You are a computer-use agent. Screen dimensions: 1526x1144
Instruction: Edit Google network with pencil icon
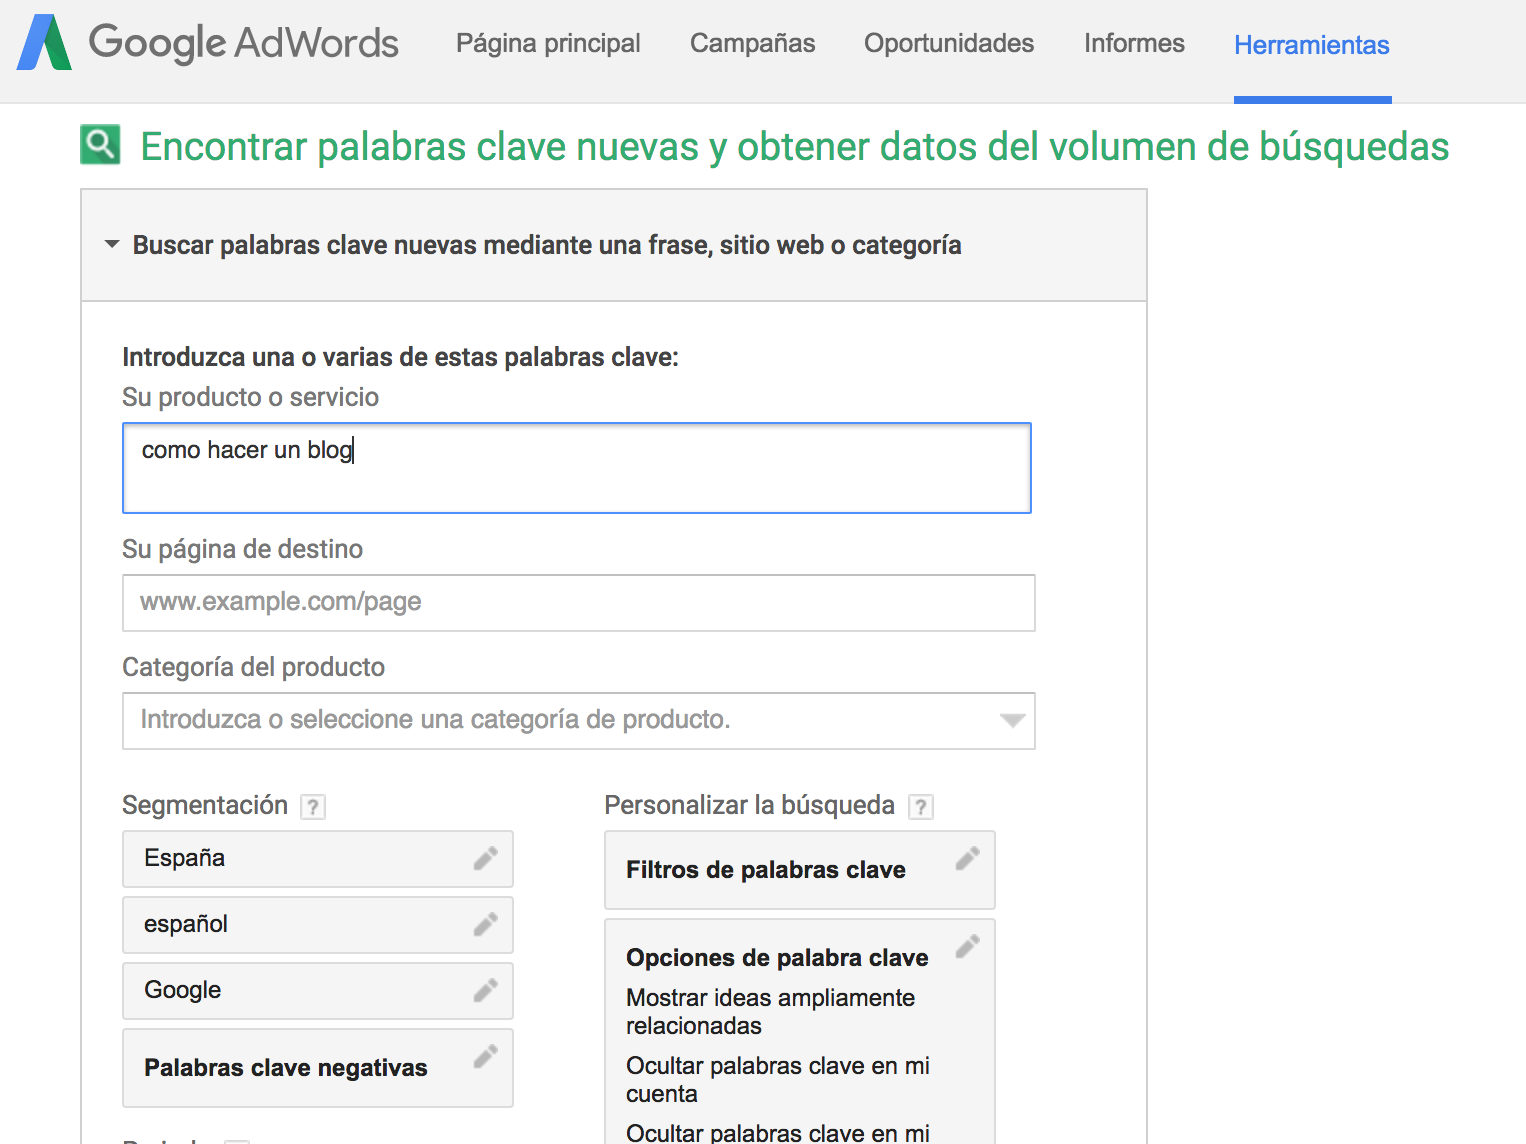point(486,990)
